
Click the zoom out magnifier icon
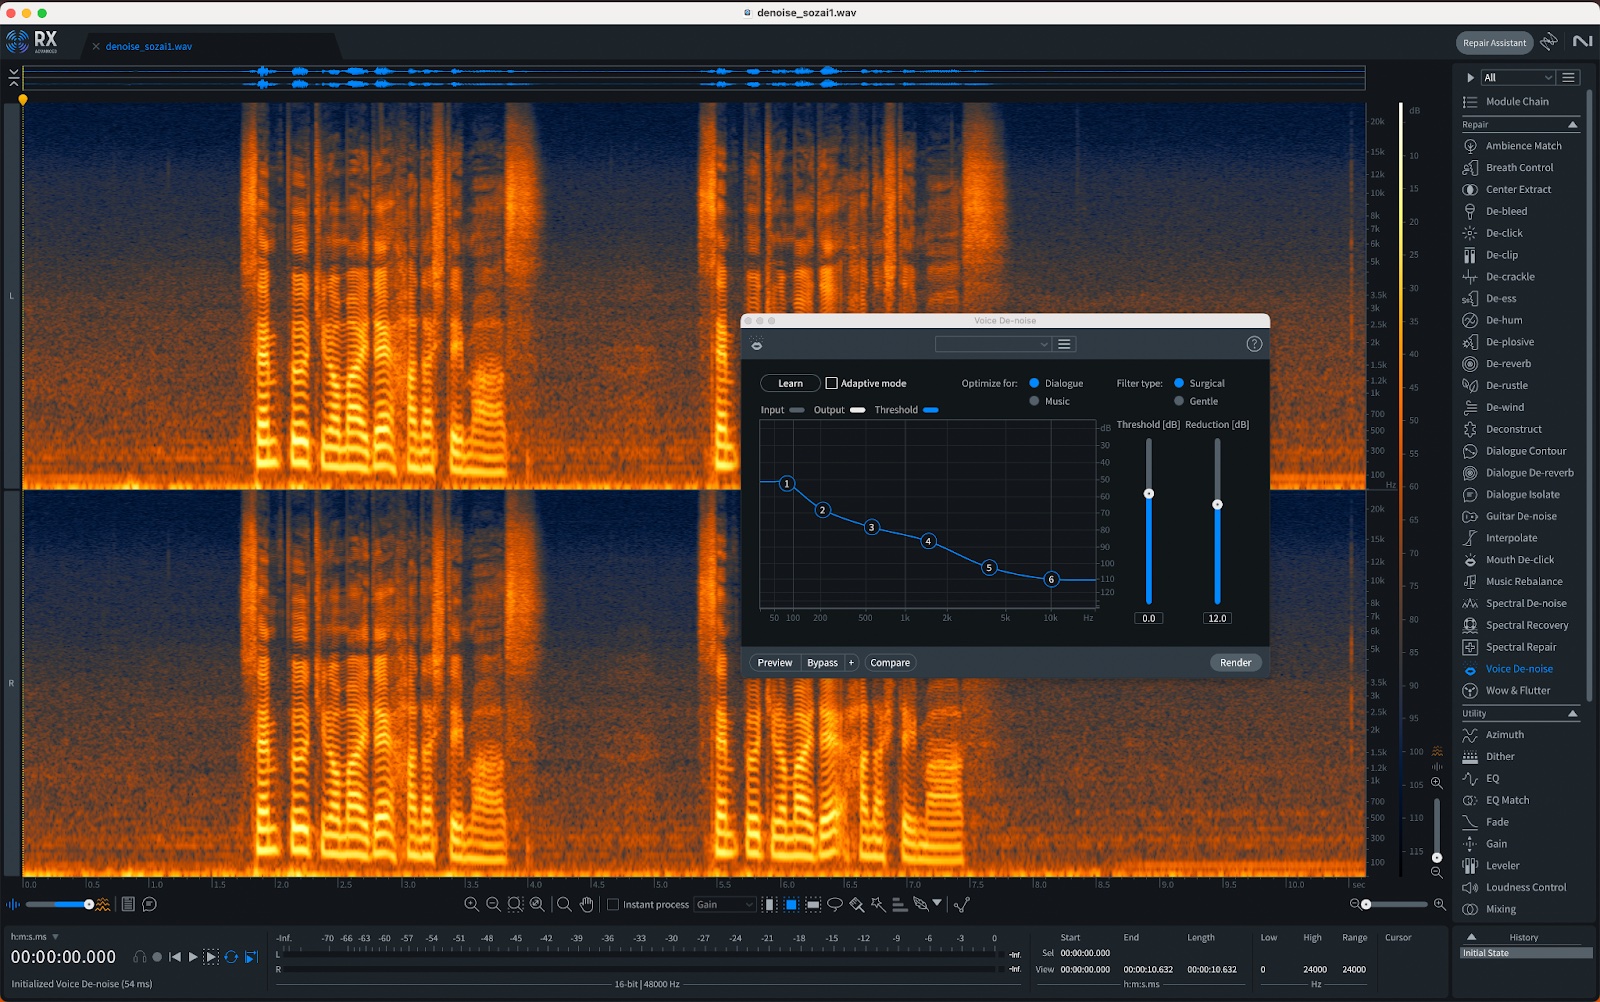[493, 905]
